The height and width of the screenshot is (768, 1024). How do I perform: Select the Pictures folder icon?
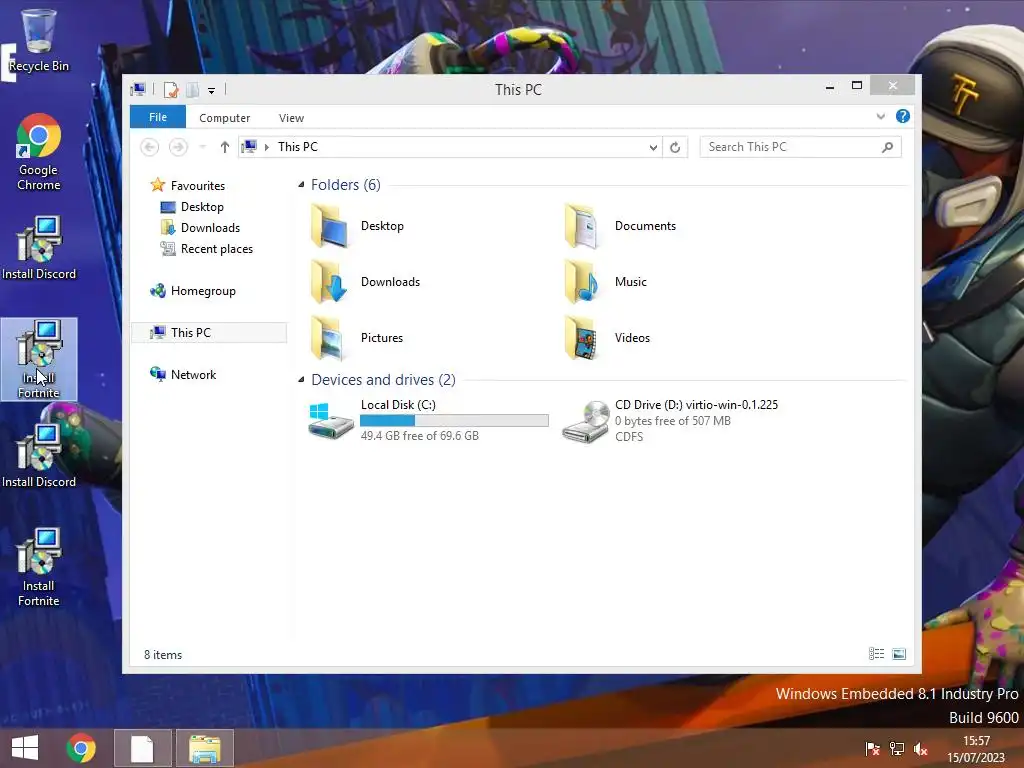[x=328, y=338]
